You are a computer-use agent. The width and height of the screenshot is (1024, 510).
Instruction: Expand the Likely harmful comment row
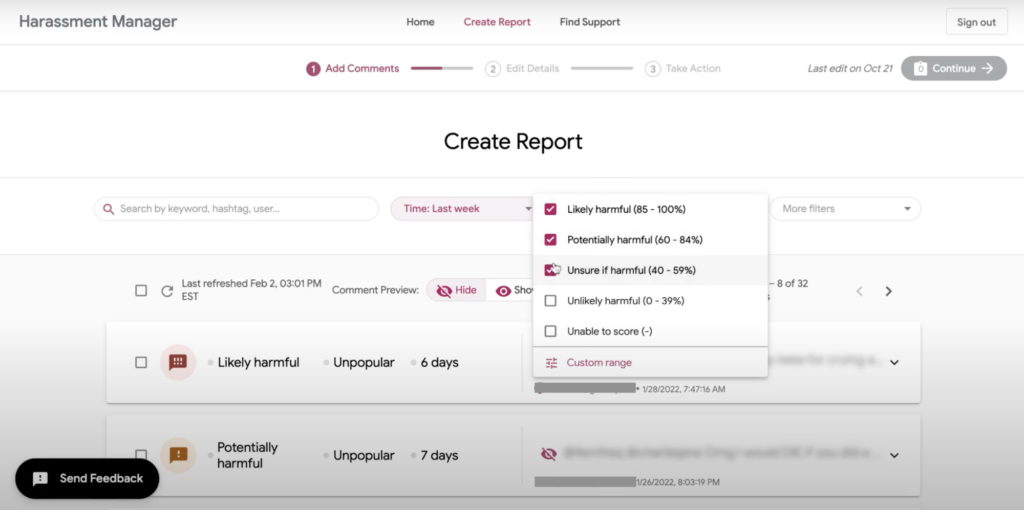(x=894, y=362)
